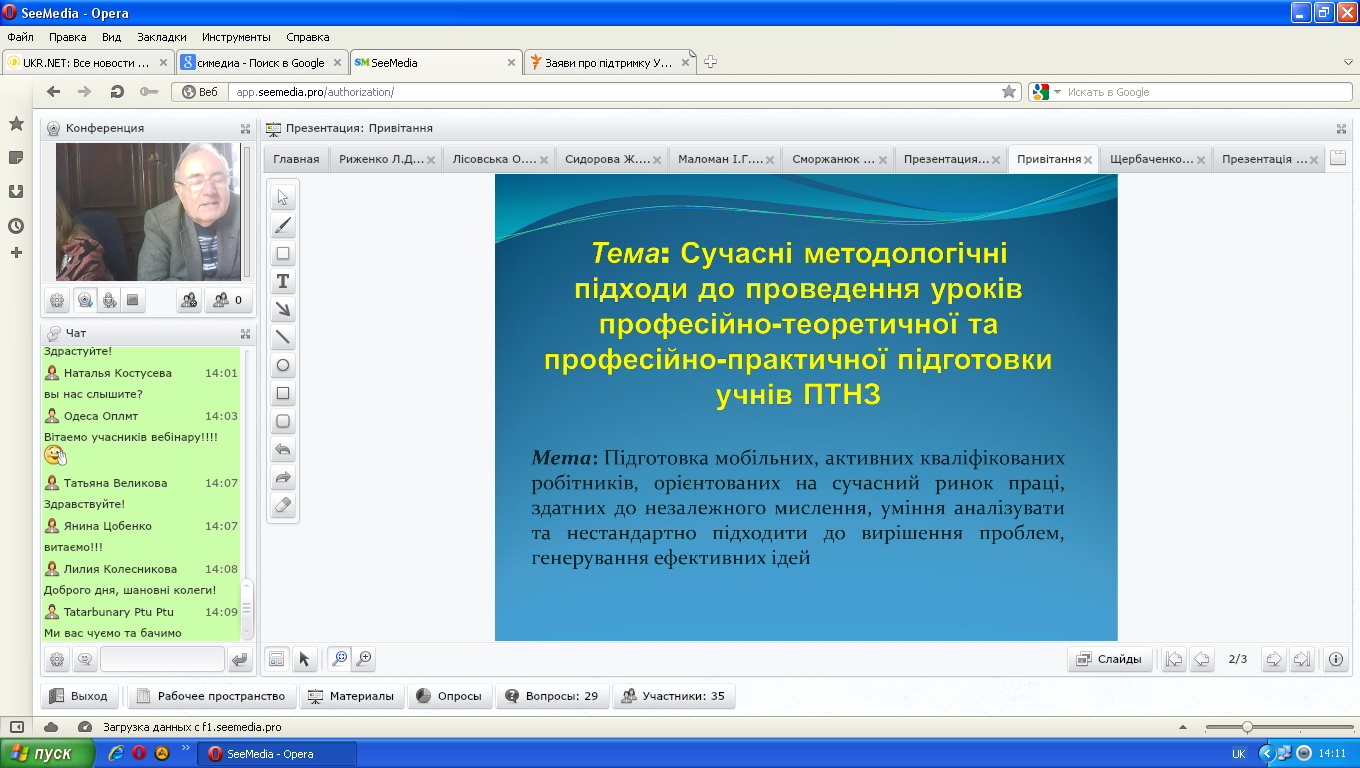Select the Text tool in whiteboard toolbar

[283, 281]
